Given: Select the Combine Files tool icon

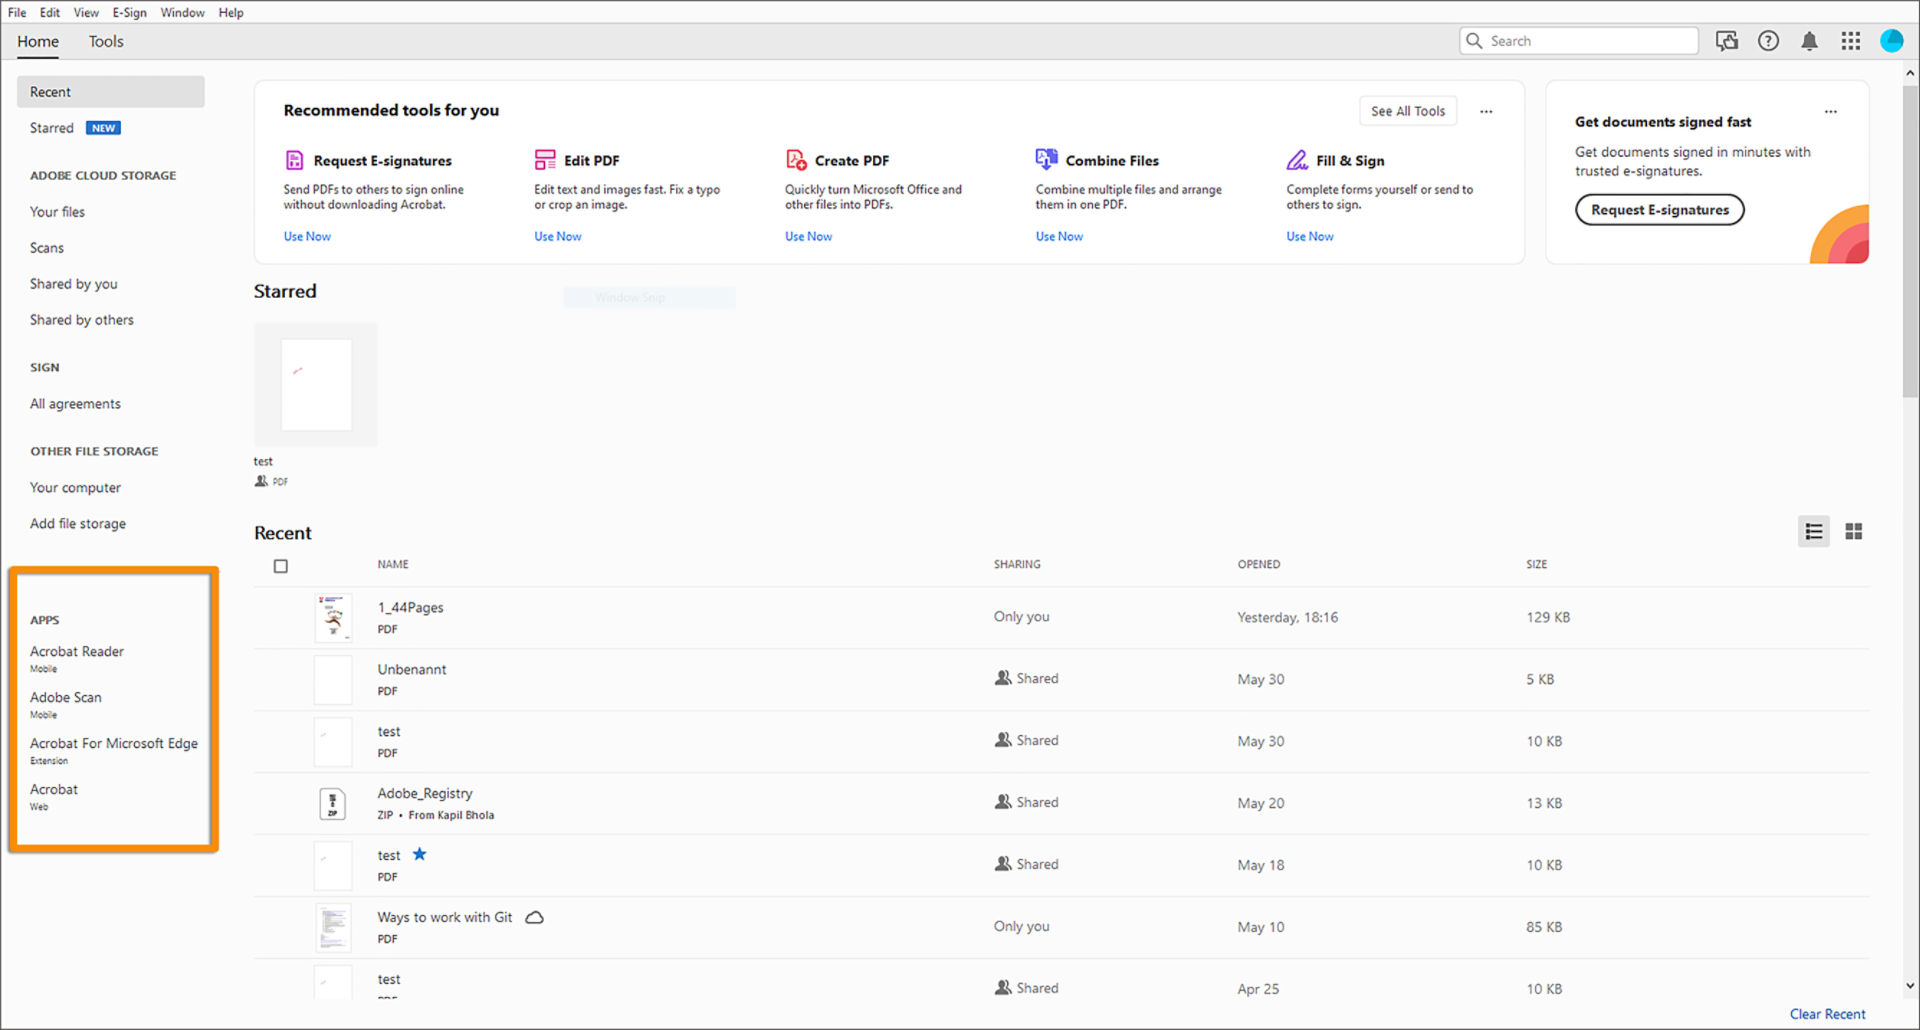Looking at the screenshot, I should pyautogui.click(x=1046, y=159).
